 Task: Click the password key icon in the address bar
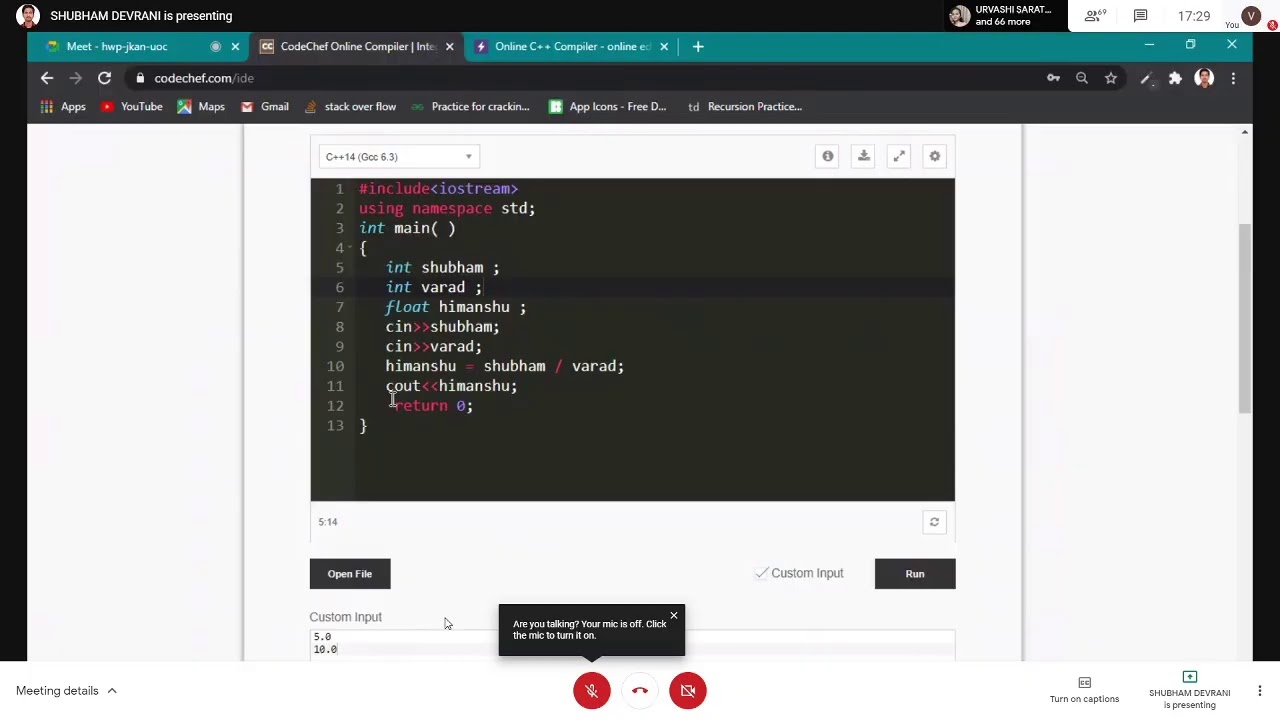coord(1053,78)
